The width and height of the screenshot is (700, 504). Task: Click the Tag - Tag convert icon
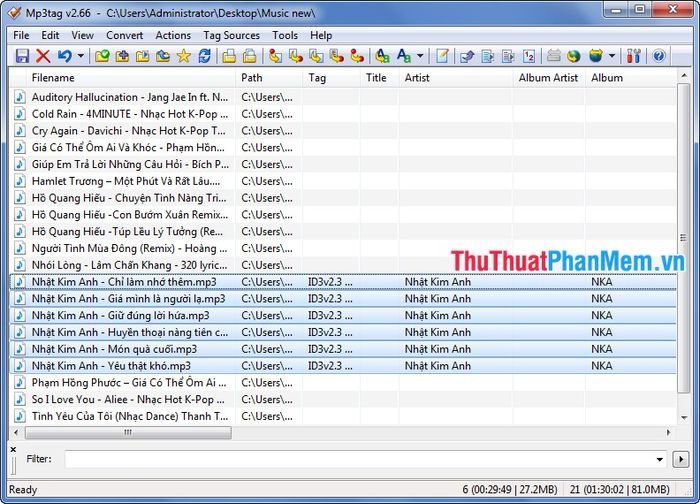(357, 56)
